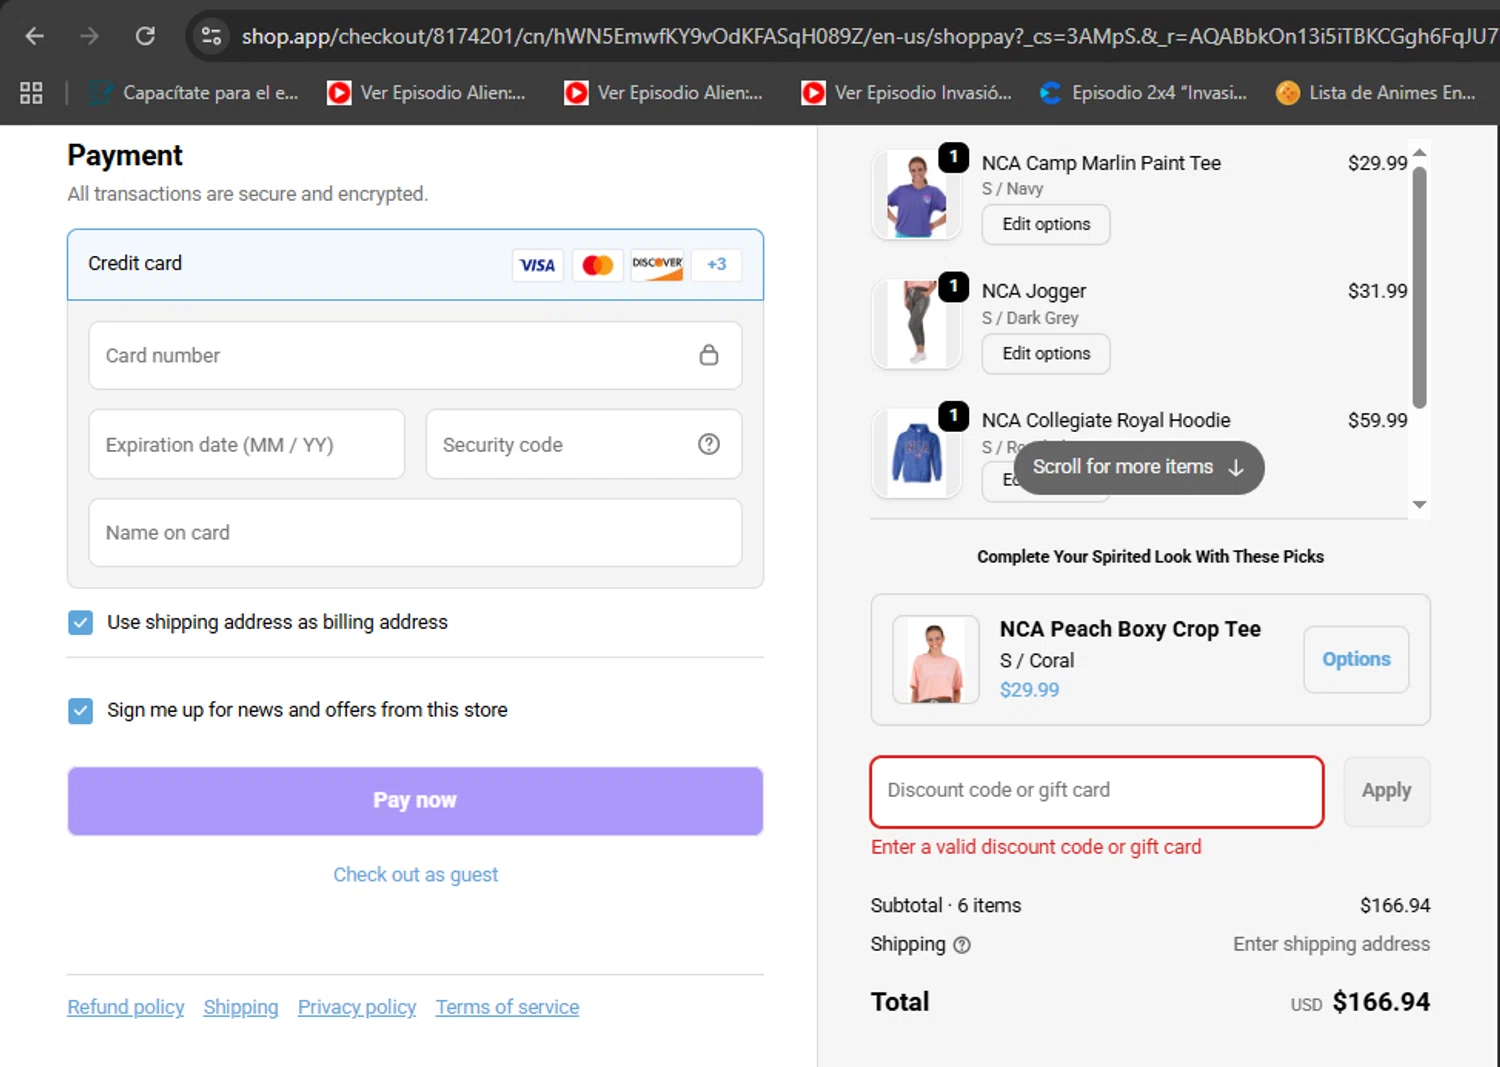Screen dimensions: 1500x1067
Task: Click 'Scroll for more items' pill
Action: point(1139,467)
